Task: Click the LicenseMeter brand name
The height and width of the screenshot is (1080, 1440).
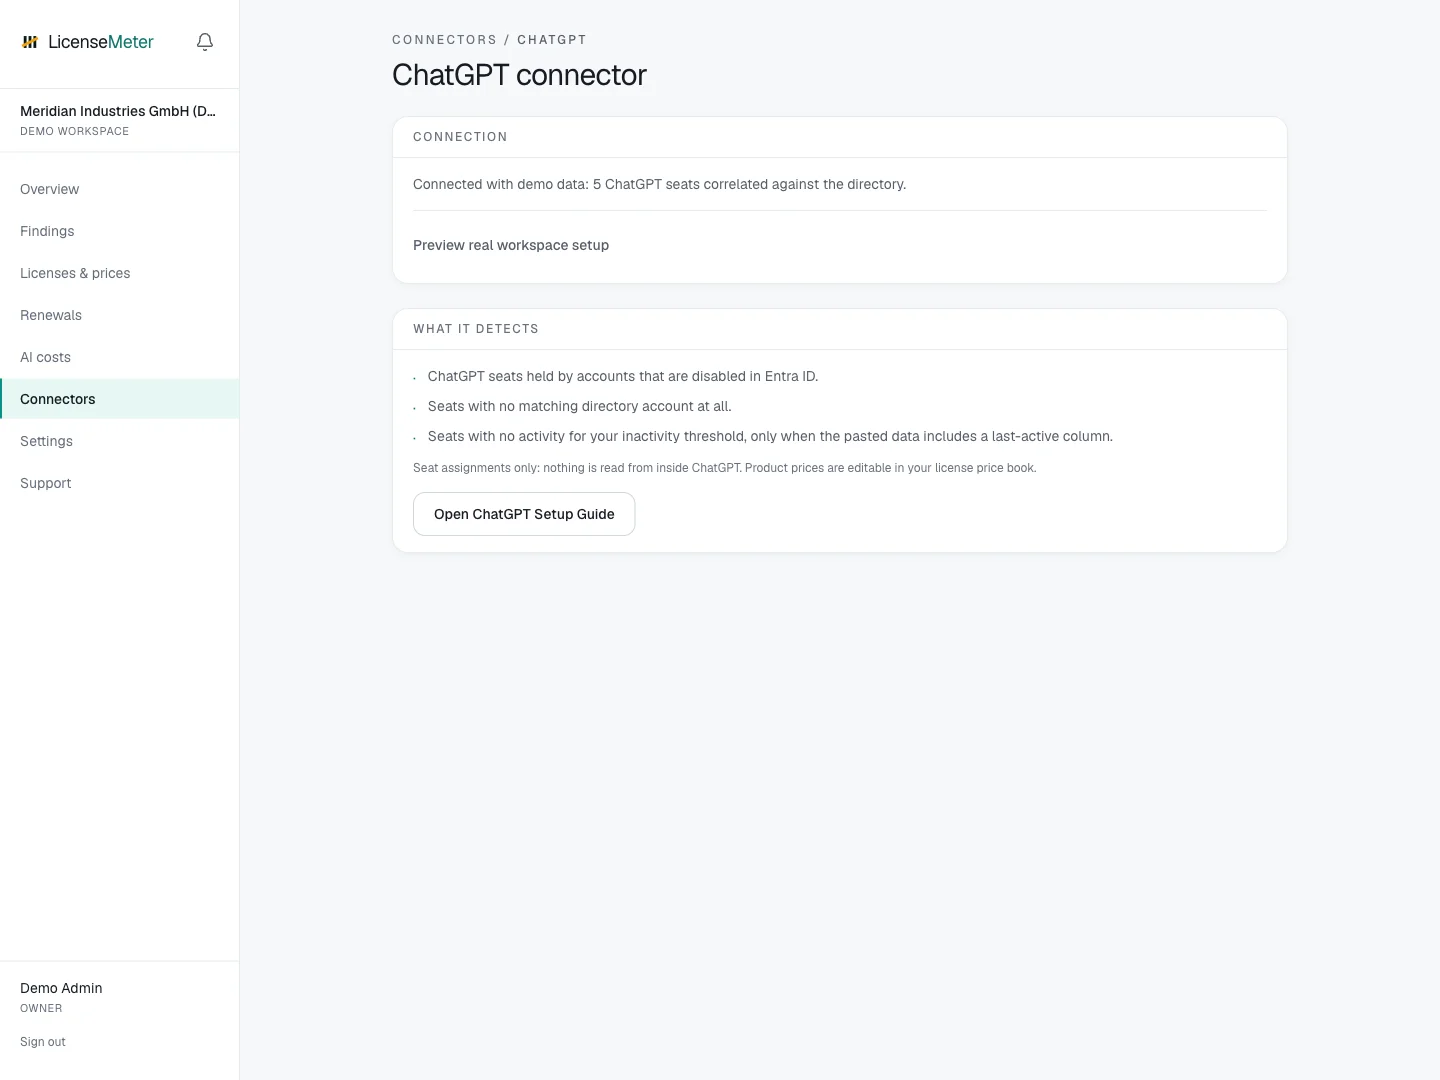Action: click(101, 42)
